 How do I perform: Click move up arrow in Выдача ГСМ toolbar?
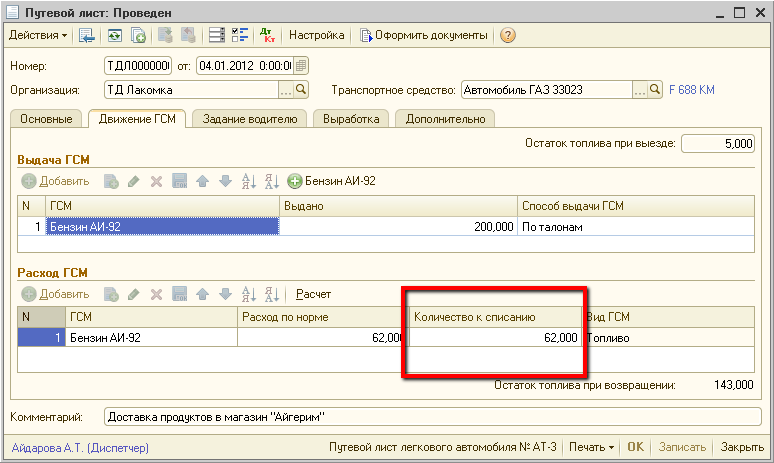202,181
